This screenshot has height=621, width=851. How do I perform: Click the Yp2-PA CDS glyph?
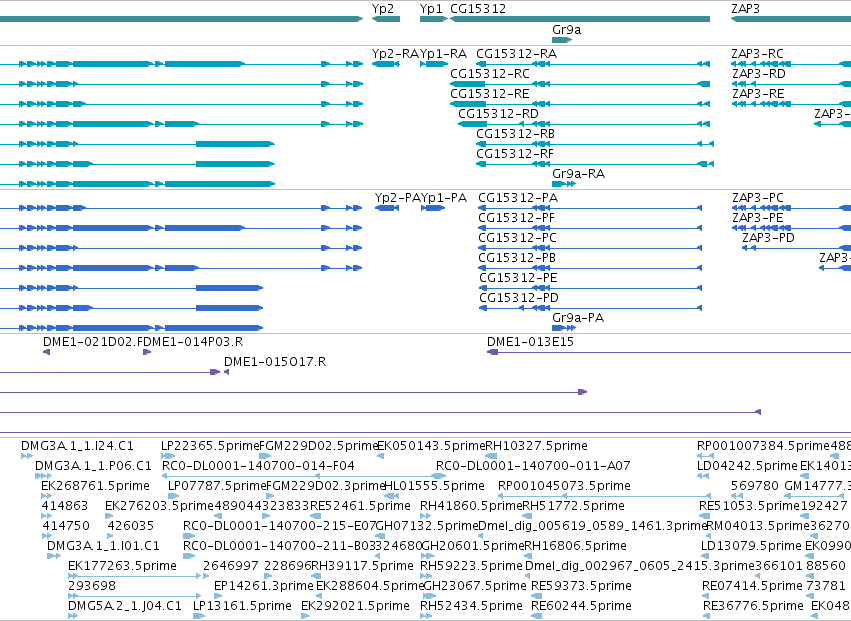tap(387, 208)
